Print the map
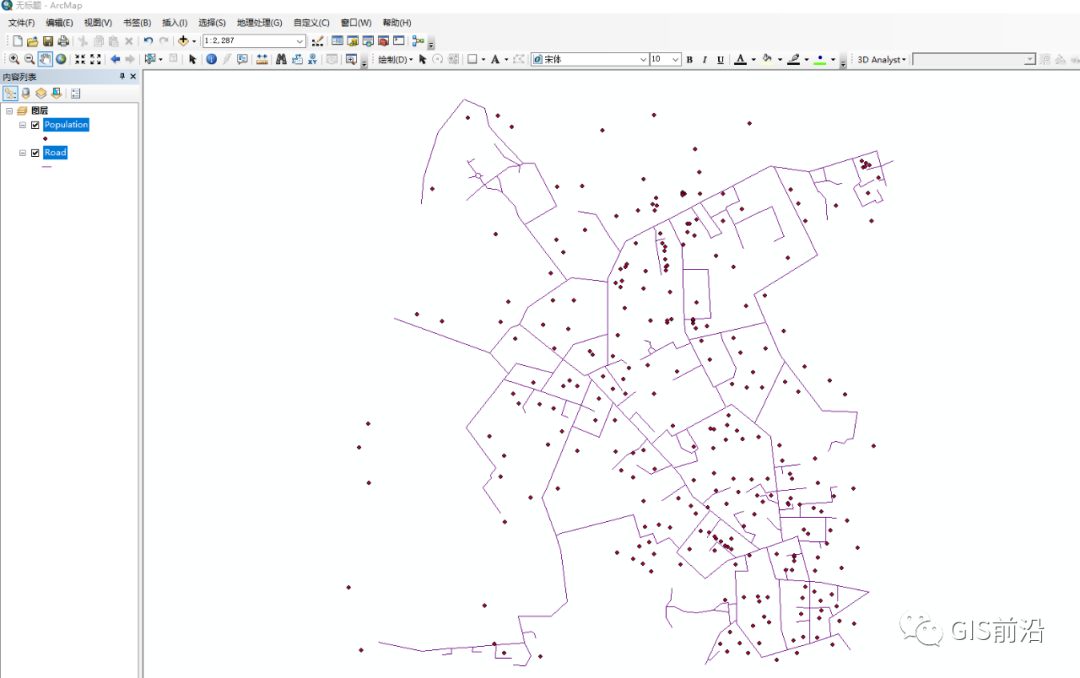 pos(63,41)
